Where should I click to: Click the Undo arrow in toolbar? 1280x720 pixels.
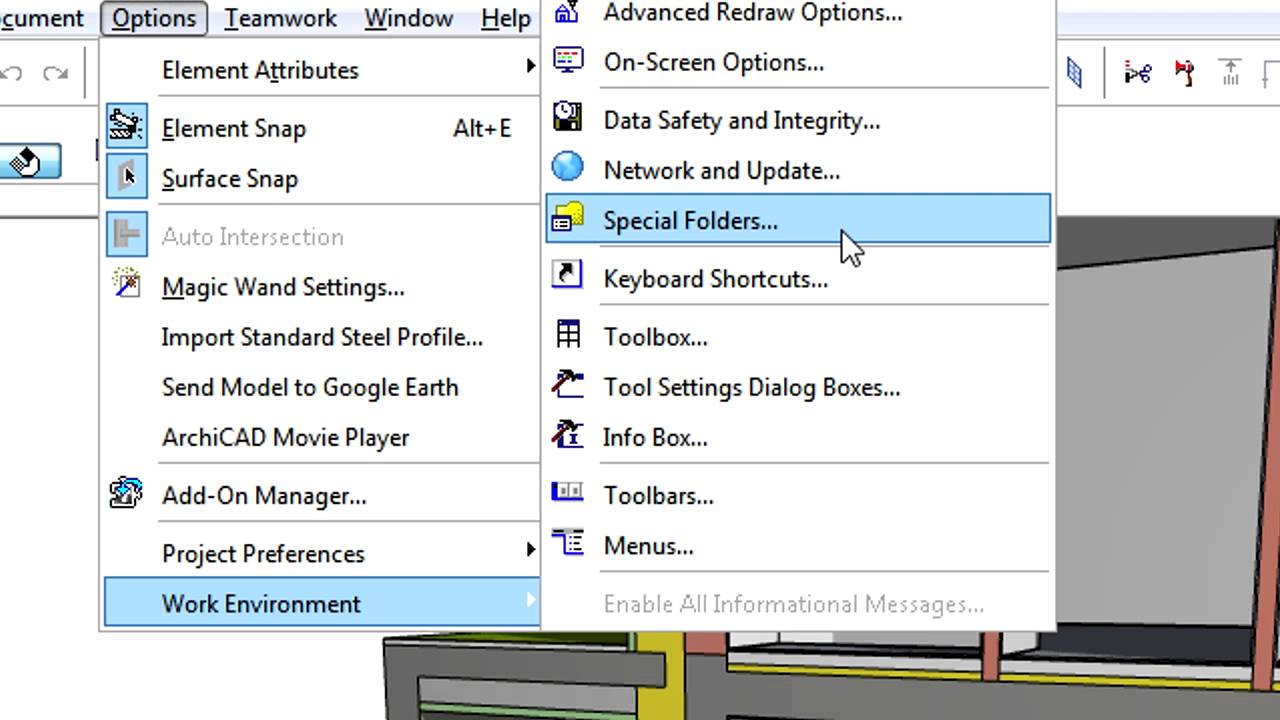pos(11,73)
